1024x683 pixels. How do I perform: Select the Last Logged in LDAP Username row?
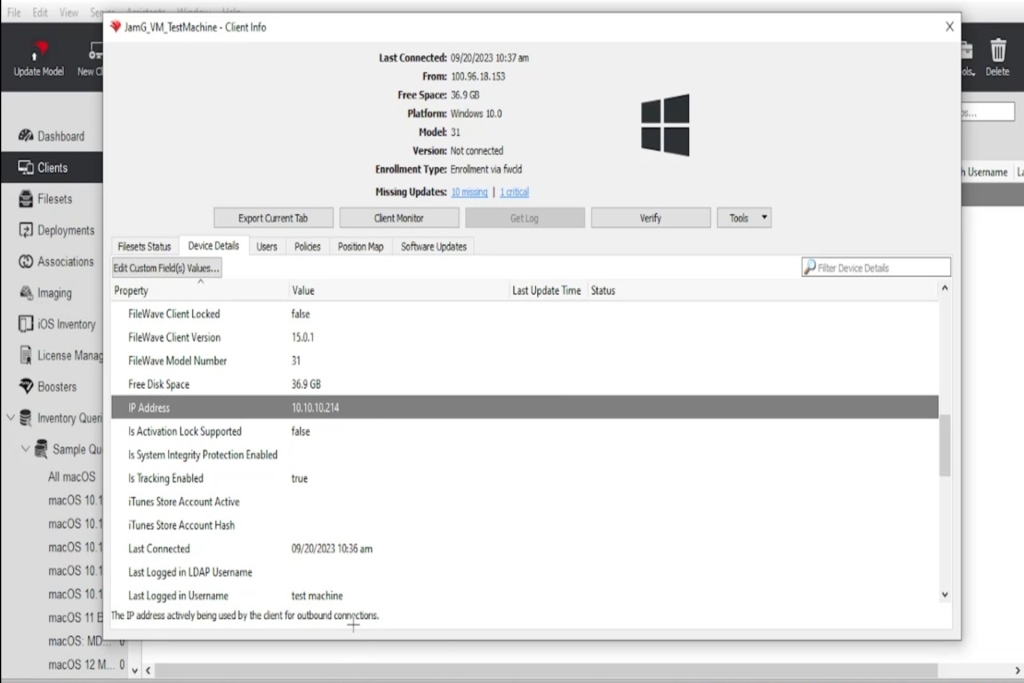coord(524,573)
